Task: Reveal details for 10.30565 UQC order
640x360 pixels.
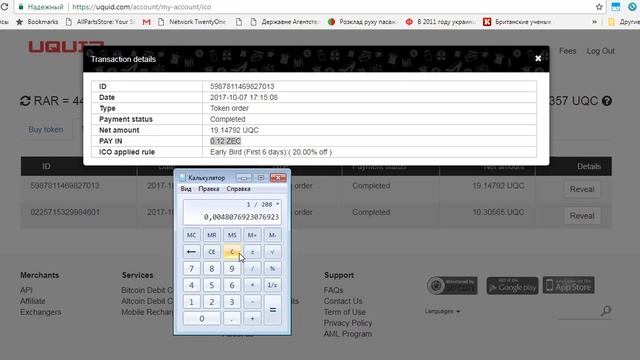Action: (582, 216)
